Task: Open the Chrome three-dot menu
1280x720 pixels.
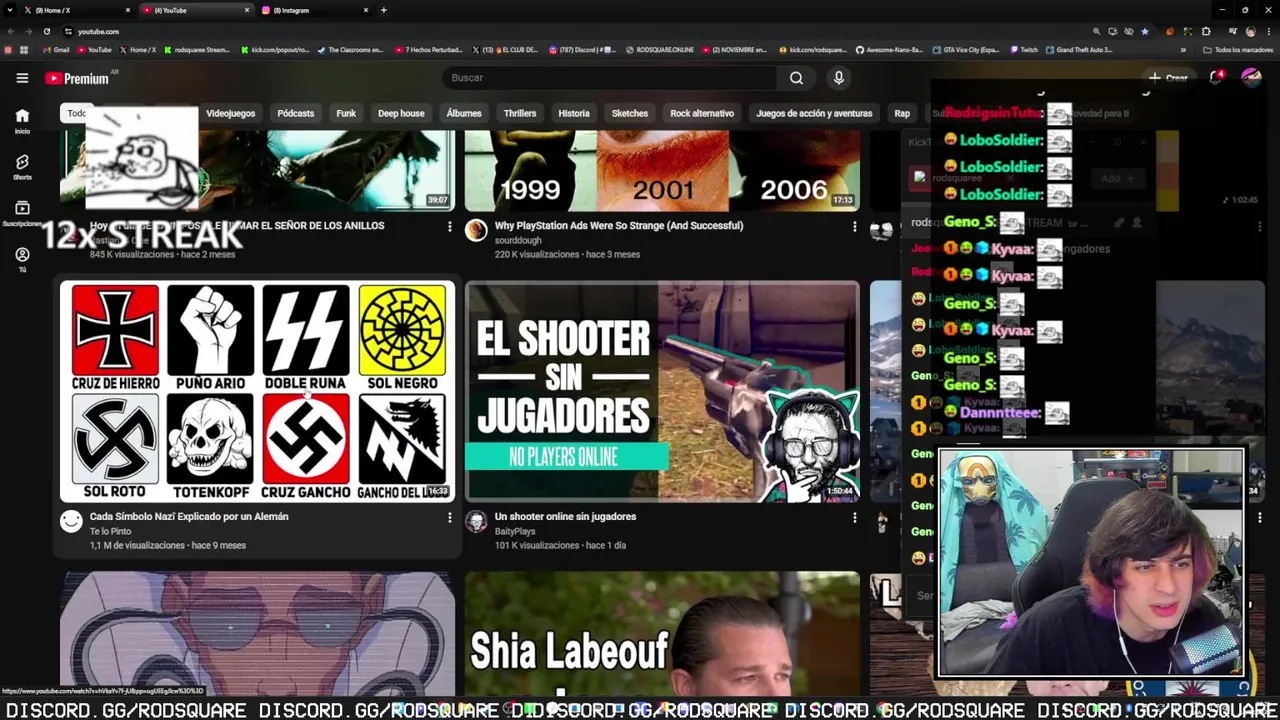Action: pos(1269,31)
